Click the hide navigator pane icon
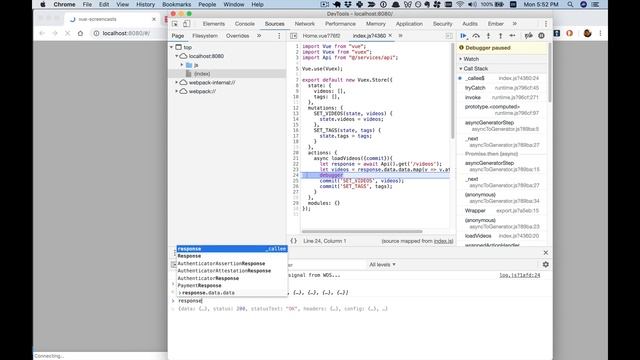The image size is (640, 360). [x=293, y=36]
